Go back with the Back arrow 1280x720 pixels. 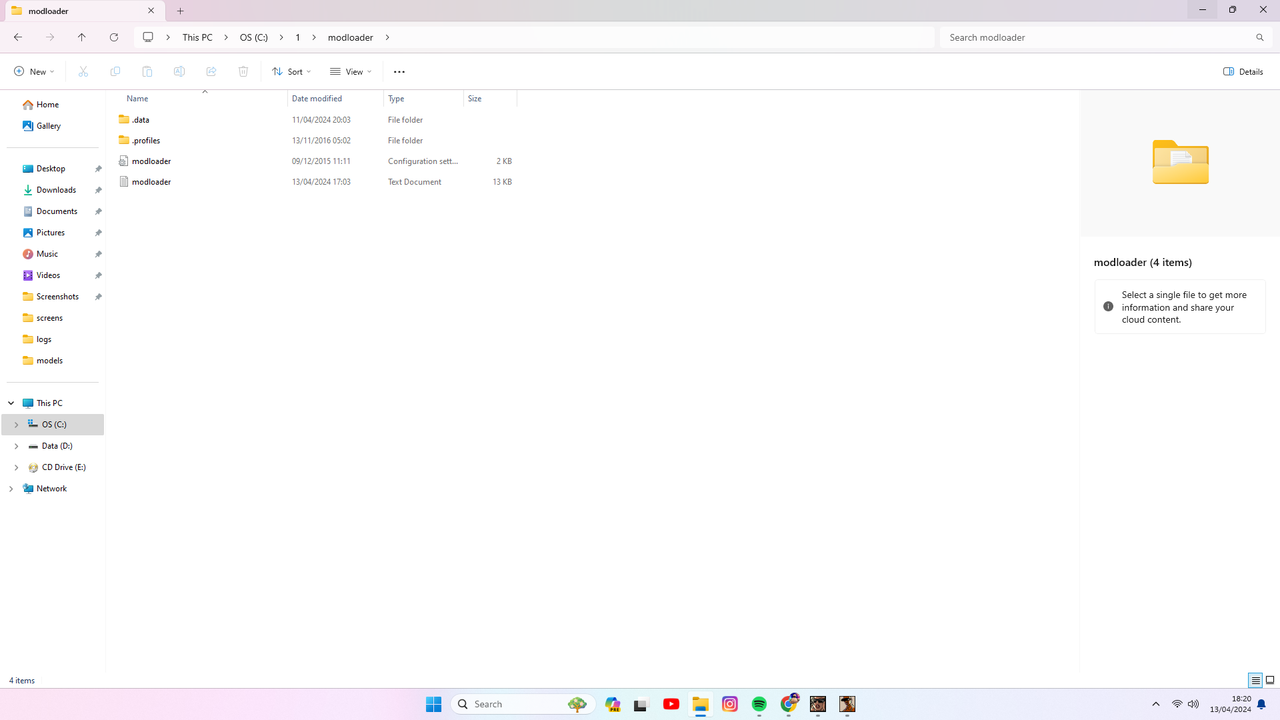click(18, 37)
